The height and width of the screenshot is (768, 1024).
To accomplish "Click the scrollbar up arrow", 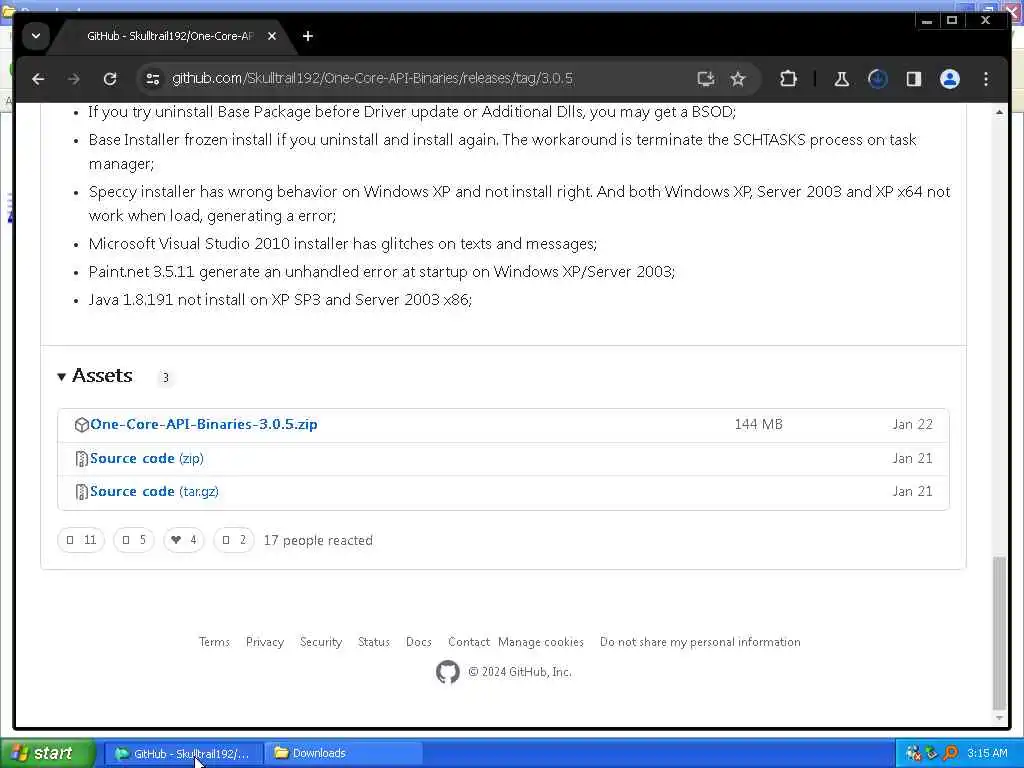I will pyautogui.click(x=999, y=112).
